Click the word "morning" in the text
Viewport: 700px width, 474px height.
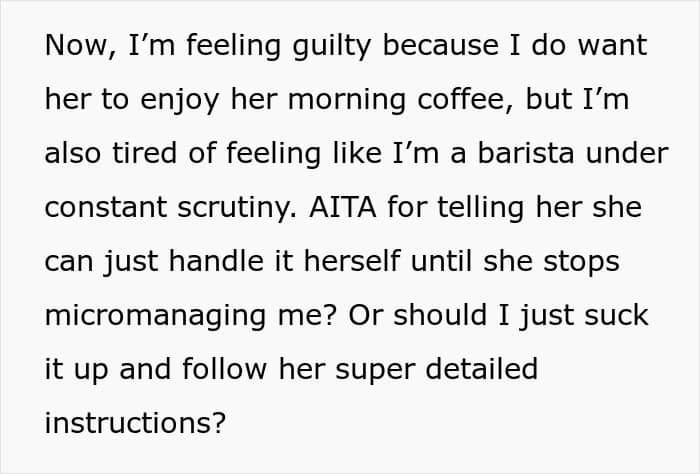tap(347, 100)
